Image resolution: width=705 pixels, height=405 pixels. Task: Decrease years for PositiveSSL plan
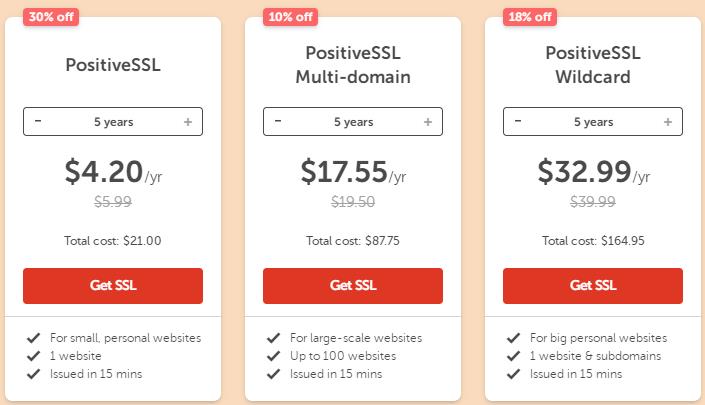38,122
